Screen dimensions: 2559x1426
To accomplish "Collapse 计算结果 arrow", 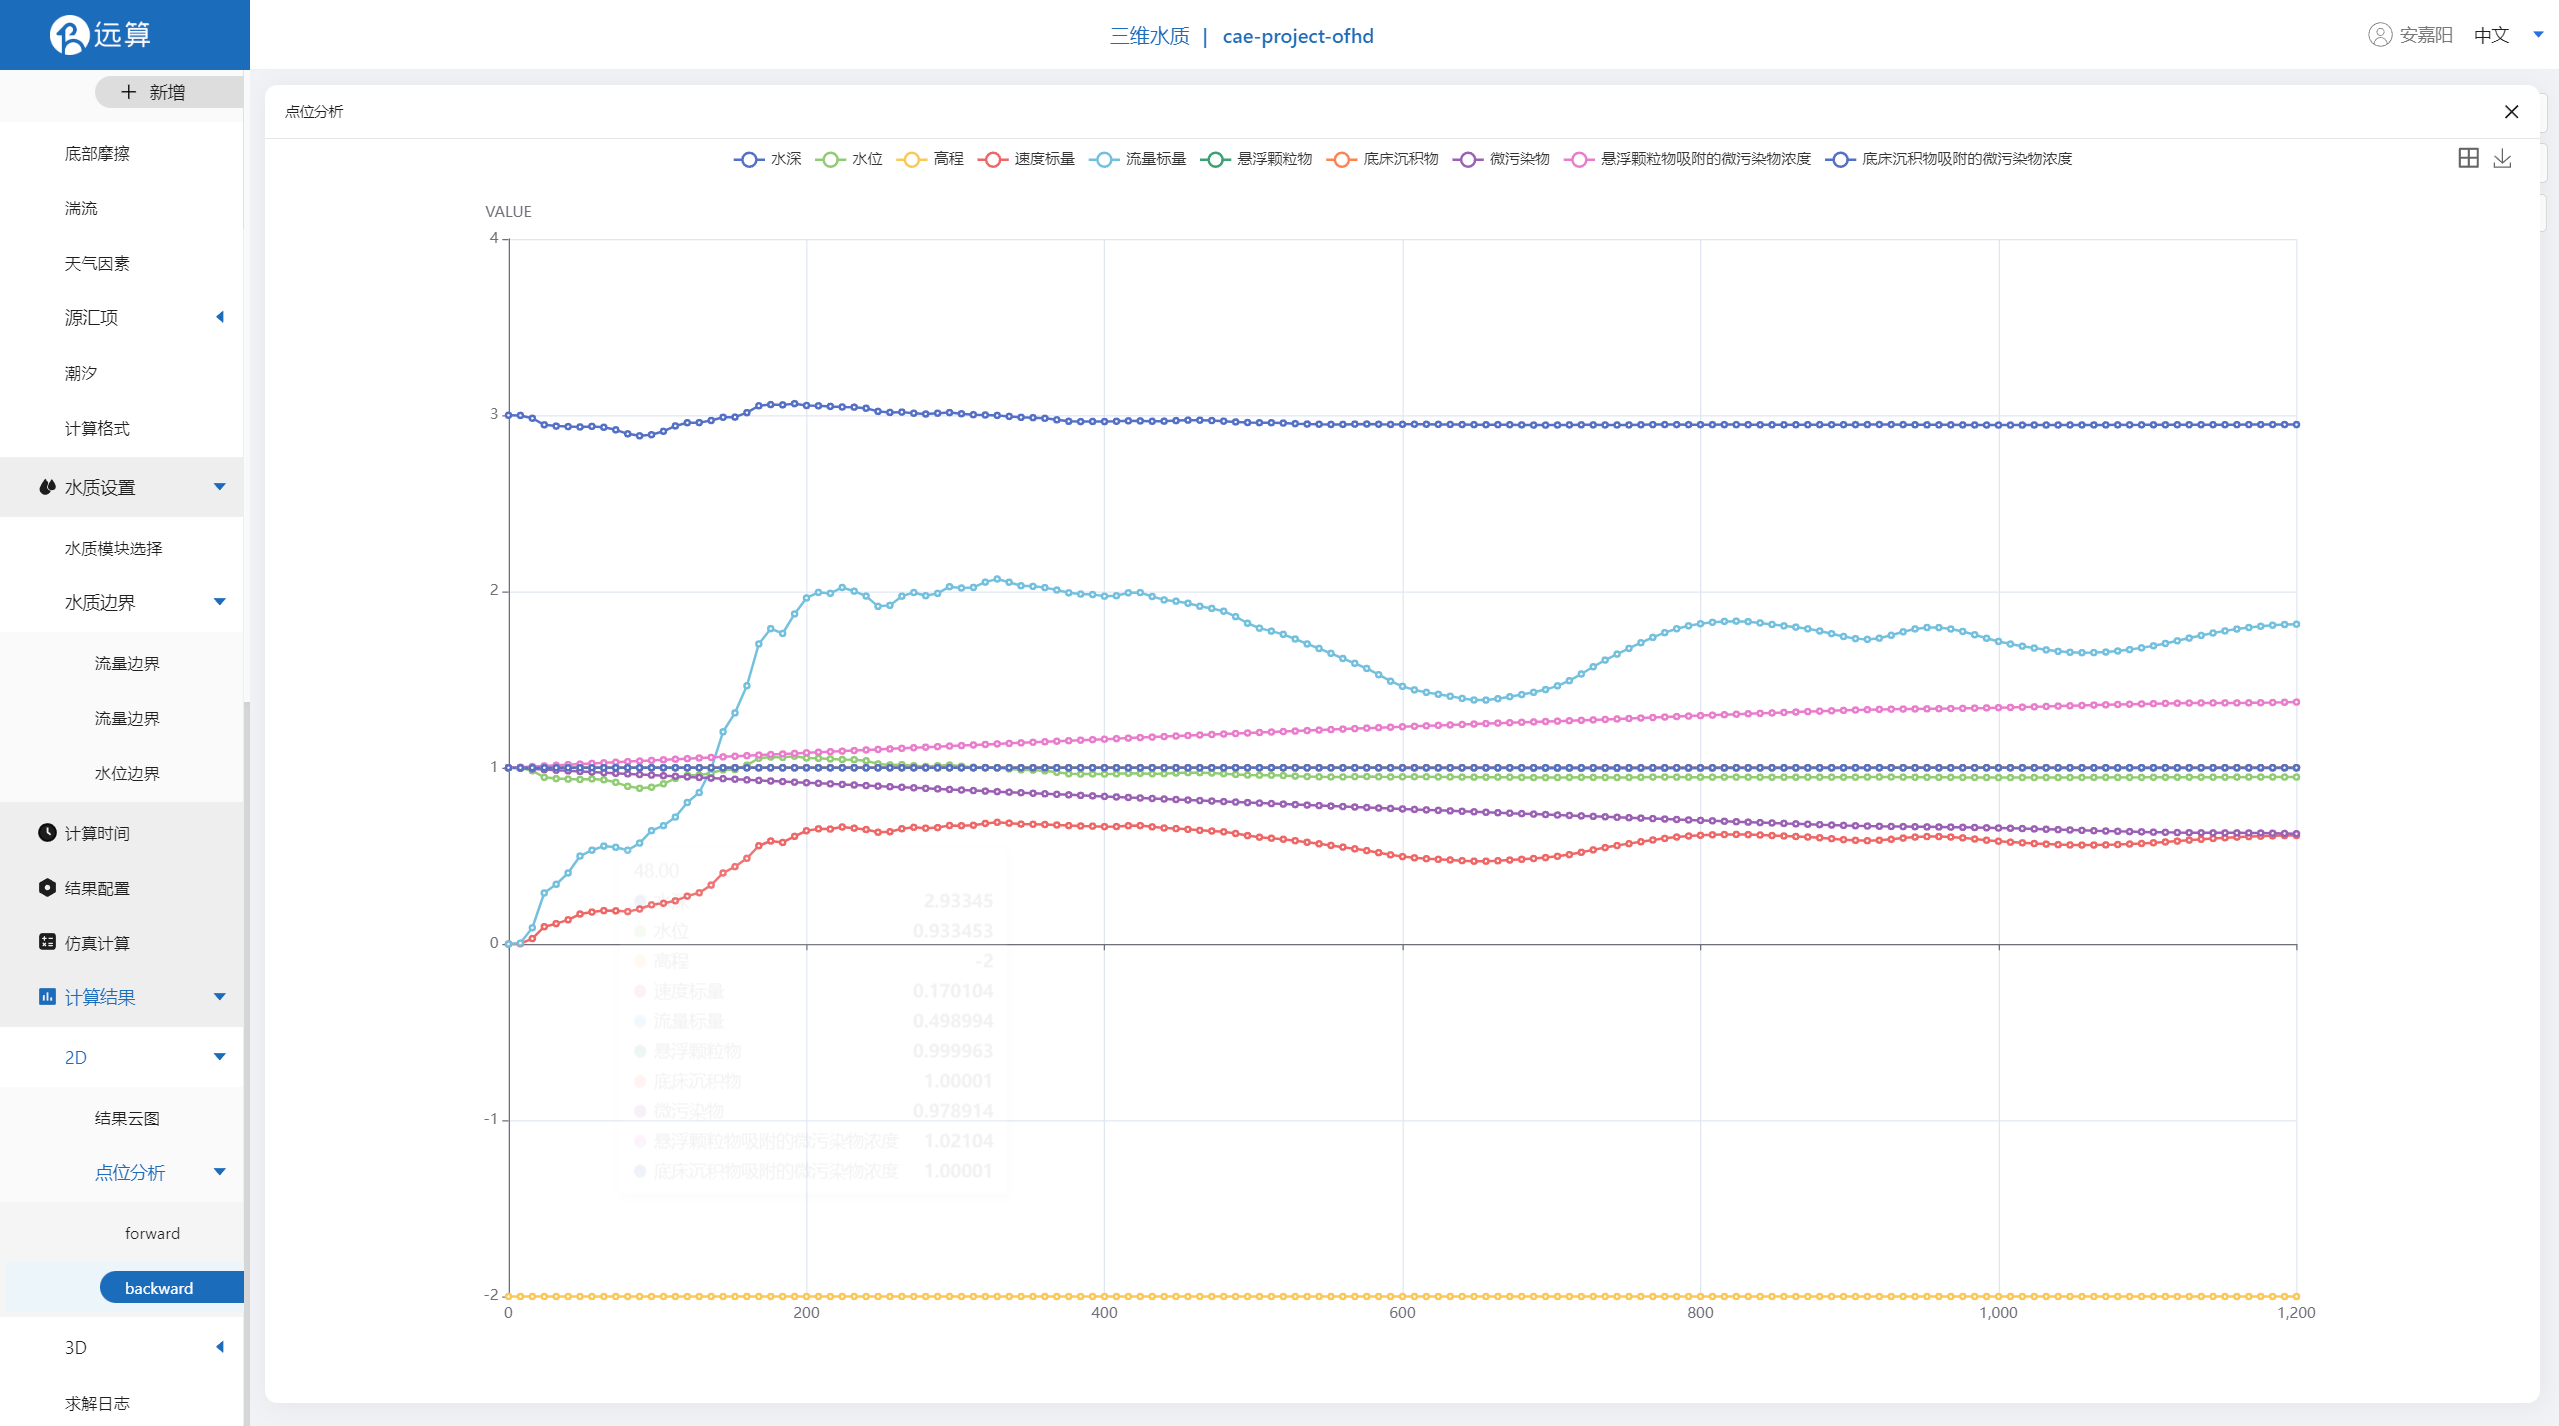I will coord(220,996).
